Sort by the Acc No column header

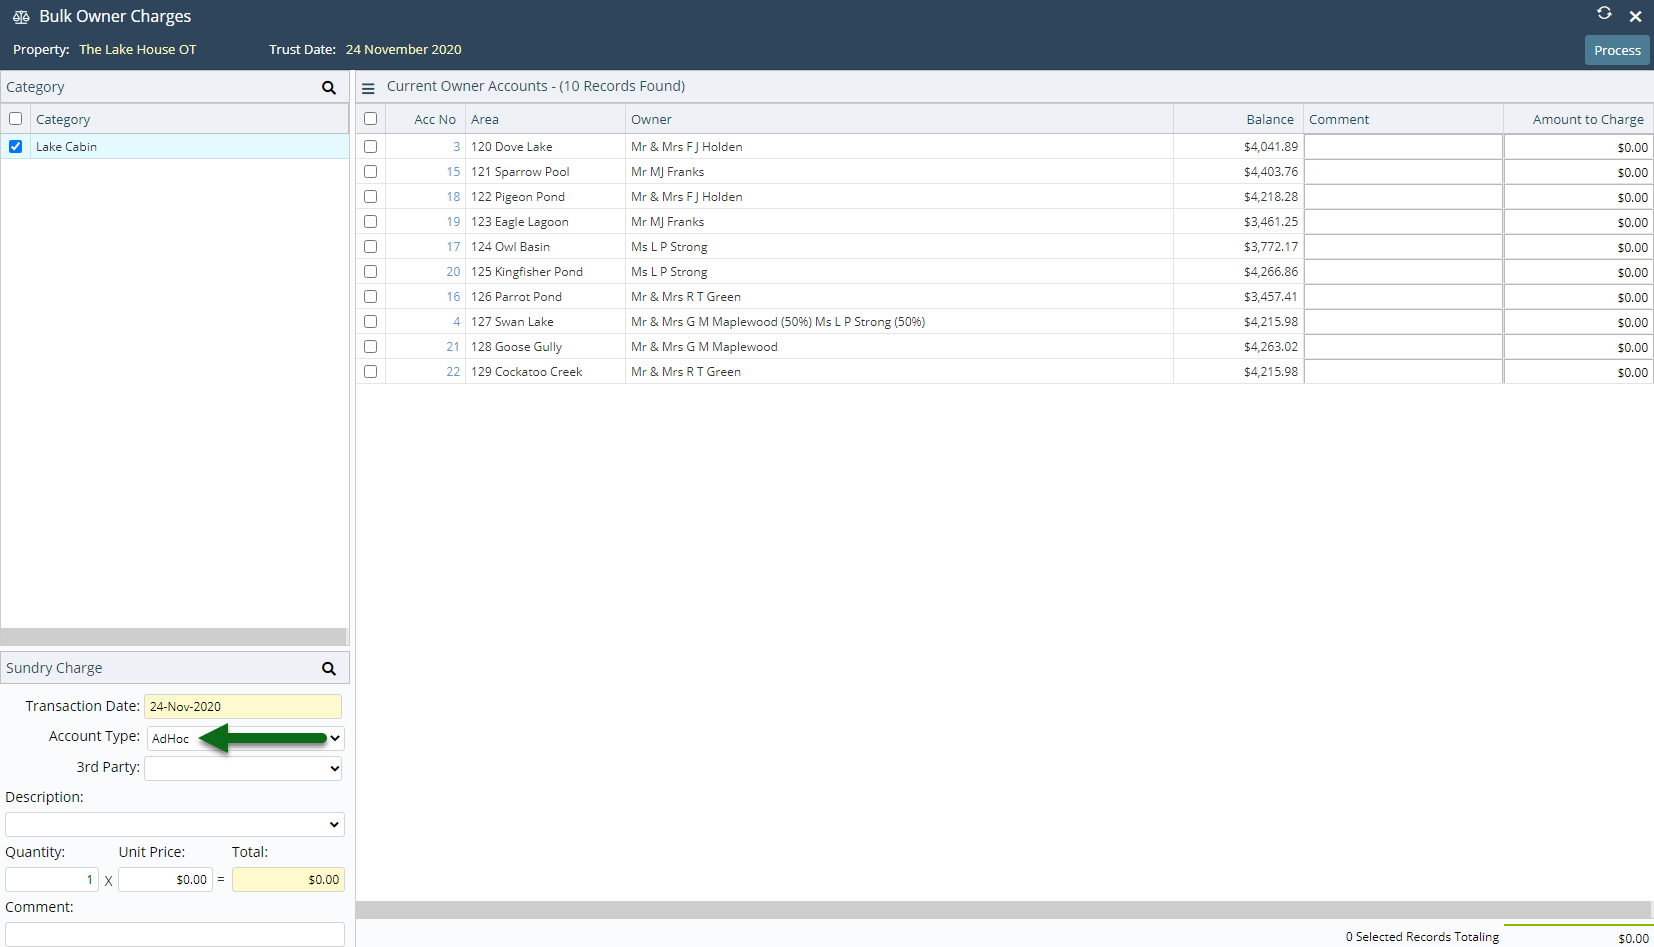435,119
